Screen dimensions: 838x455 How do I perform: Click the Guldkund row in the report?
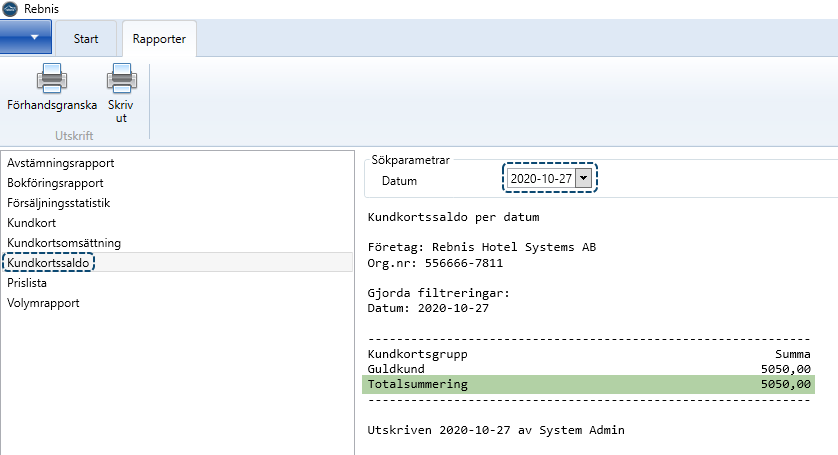pyautogui.click(x=588, y=369)
